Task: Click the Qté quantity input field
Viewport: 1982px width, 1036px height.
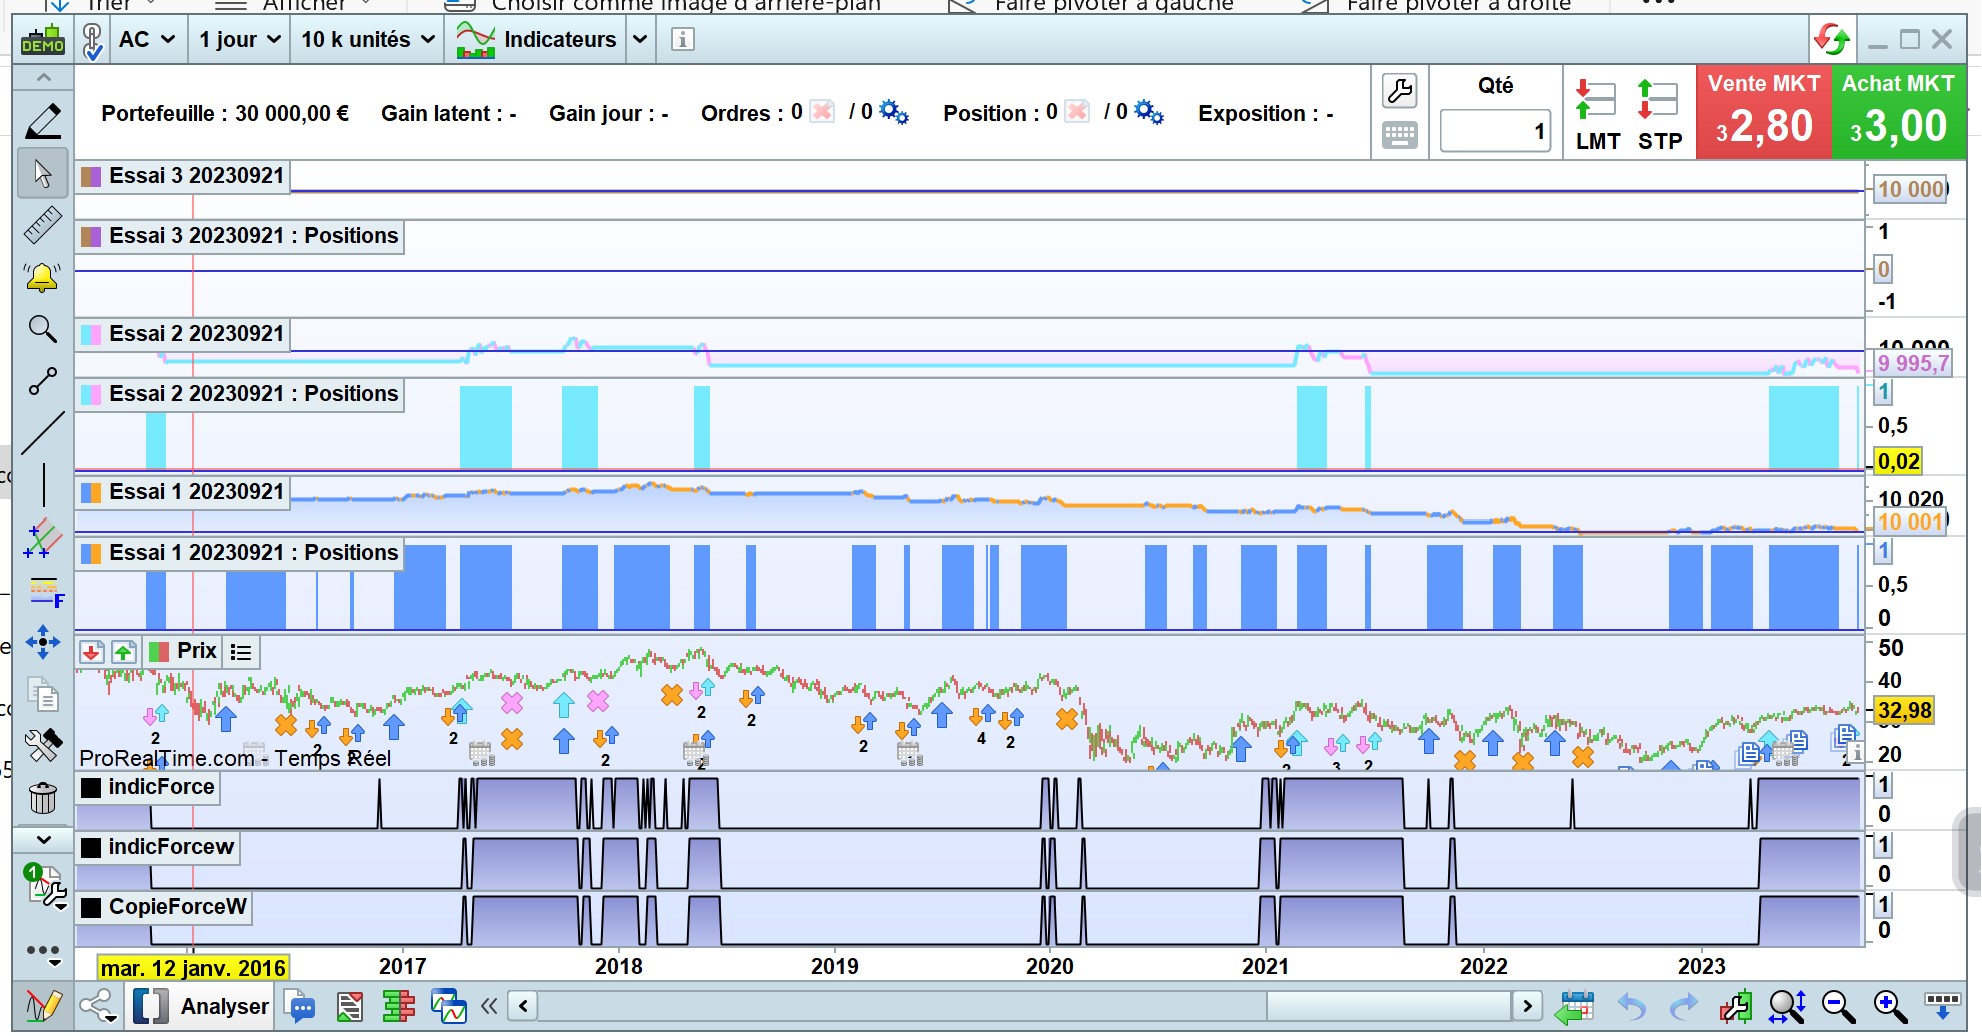Action: click(1495, 131)
